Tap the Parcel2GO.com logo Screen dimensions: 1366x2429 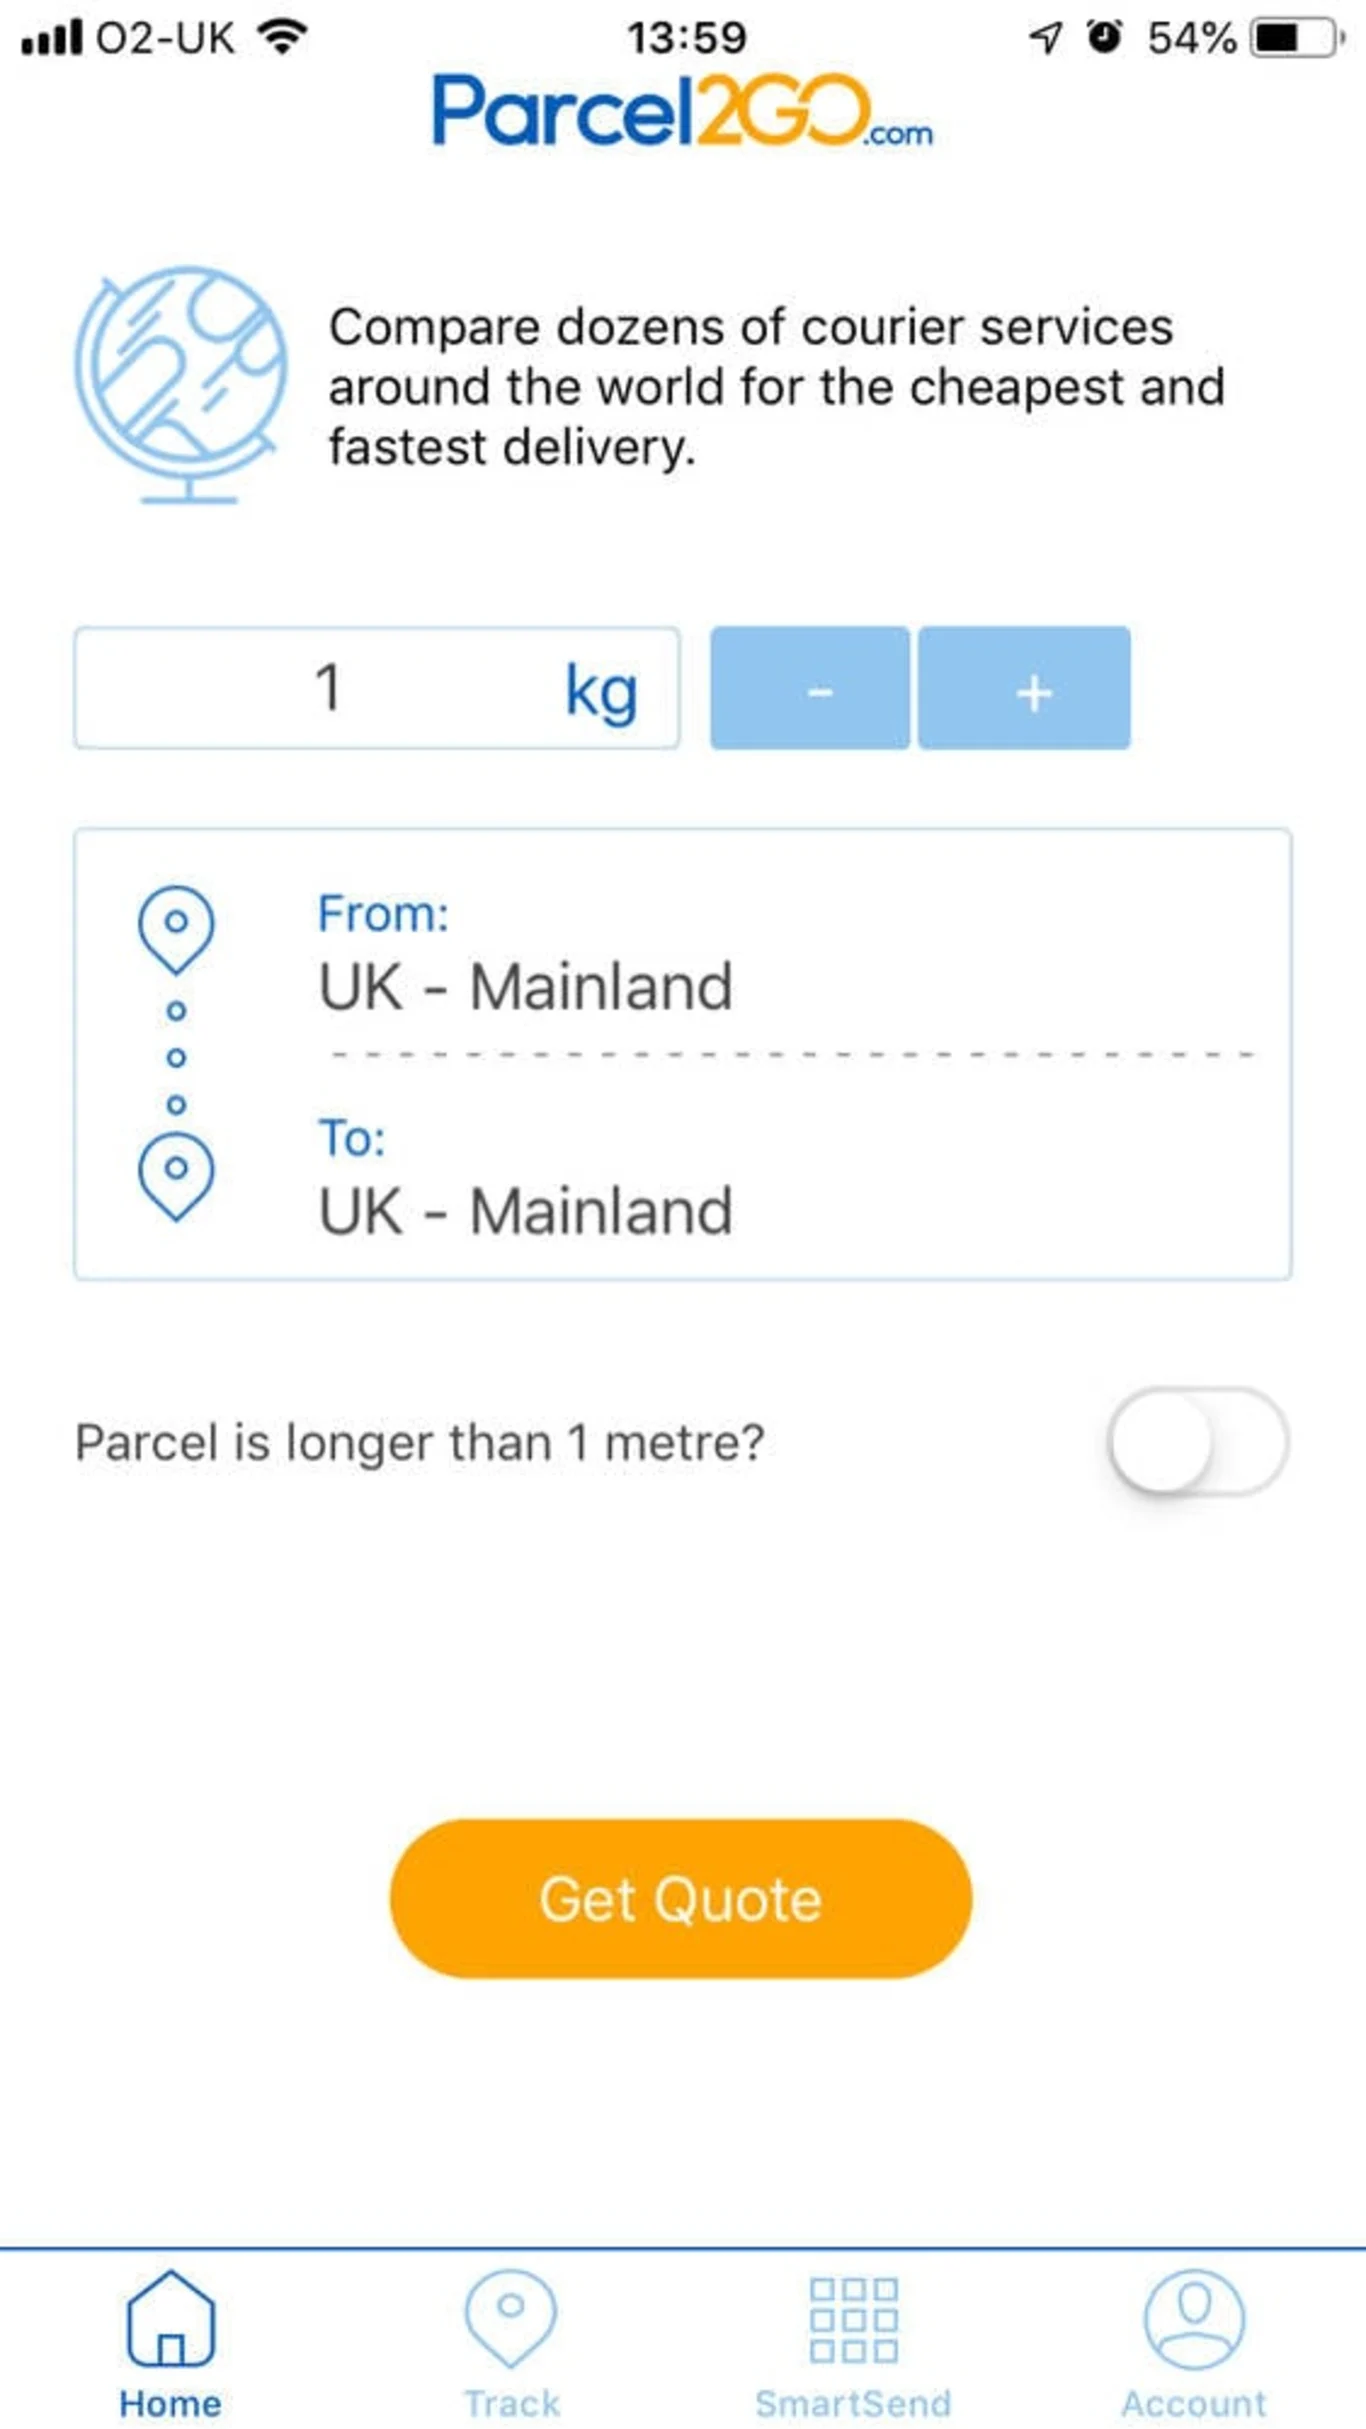(x=682, y=110)
